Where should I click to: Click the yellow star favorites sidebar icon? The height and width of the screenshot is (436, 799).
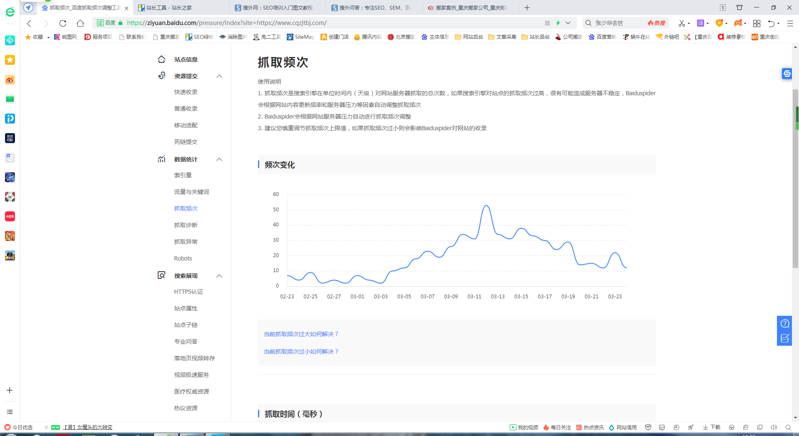point(10,60)
